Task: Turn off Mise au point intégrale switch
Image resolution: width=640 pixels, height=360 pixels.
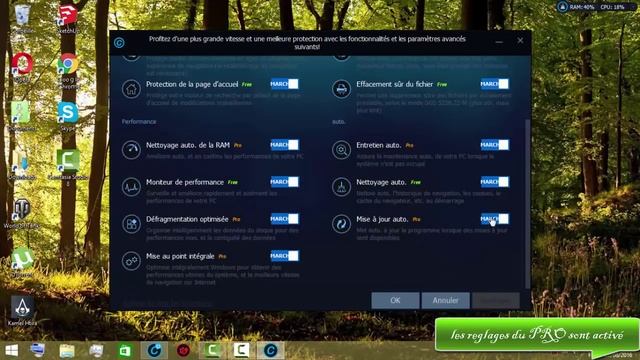Action: coord(284,256)
